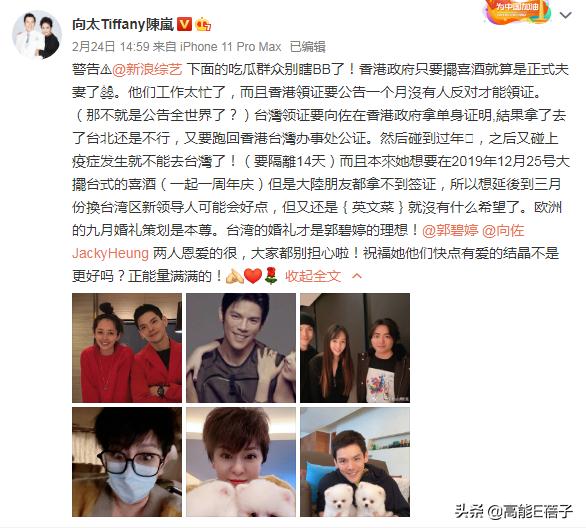This screenshot has height=532, width=586.
Task: Click the rose emoji in post
Action: (271, 276)
